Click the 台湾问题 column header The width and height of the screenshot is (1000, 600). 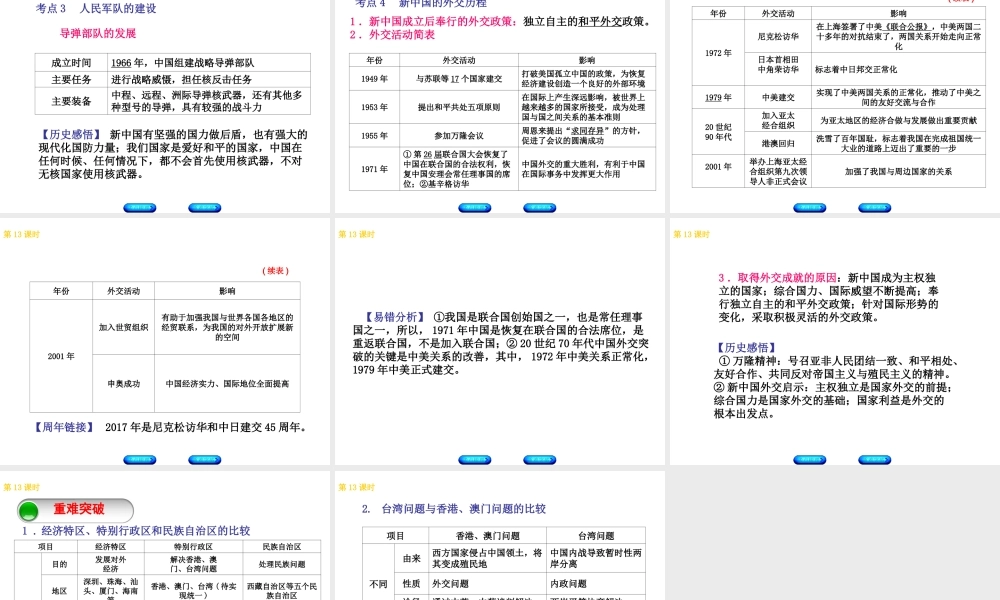pyautogui.click(x=596, y=536)
